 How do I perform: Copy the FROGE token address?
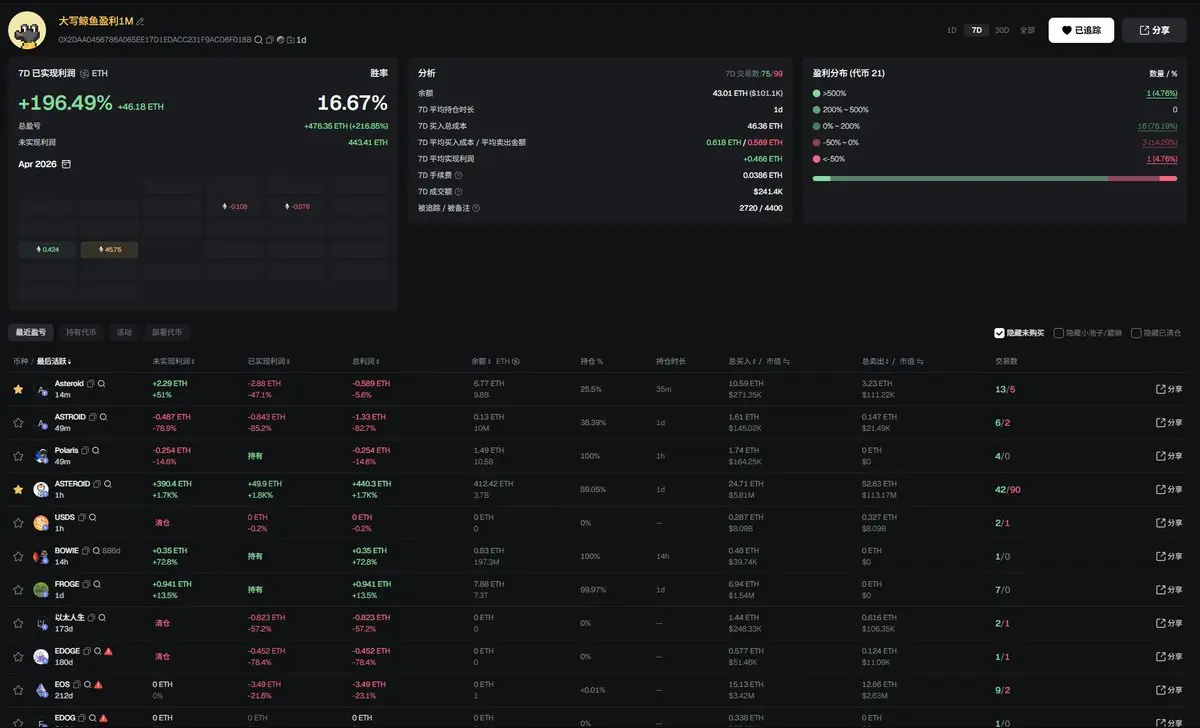point(86,584)
